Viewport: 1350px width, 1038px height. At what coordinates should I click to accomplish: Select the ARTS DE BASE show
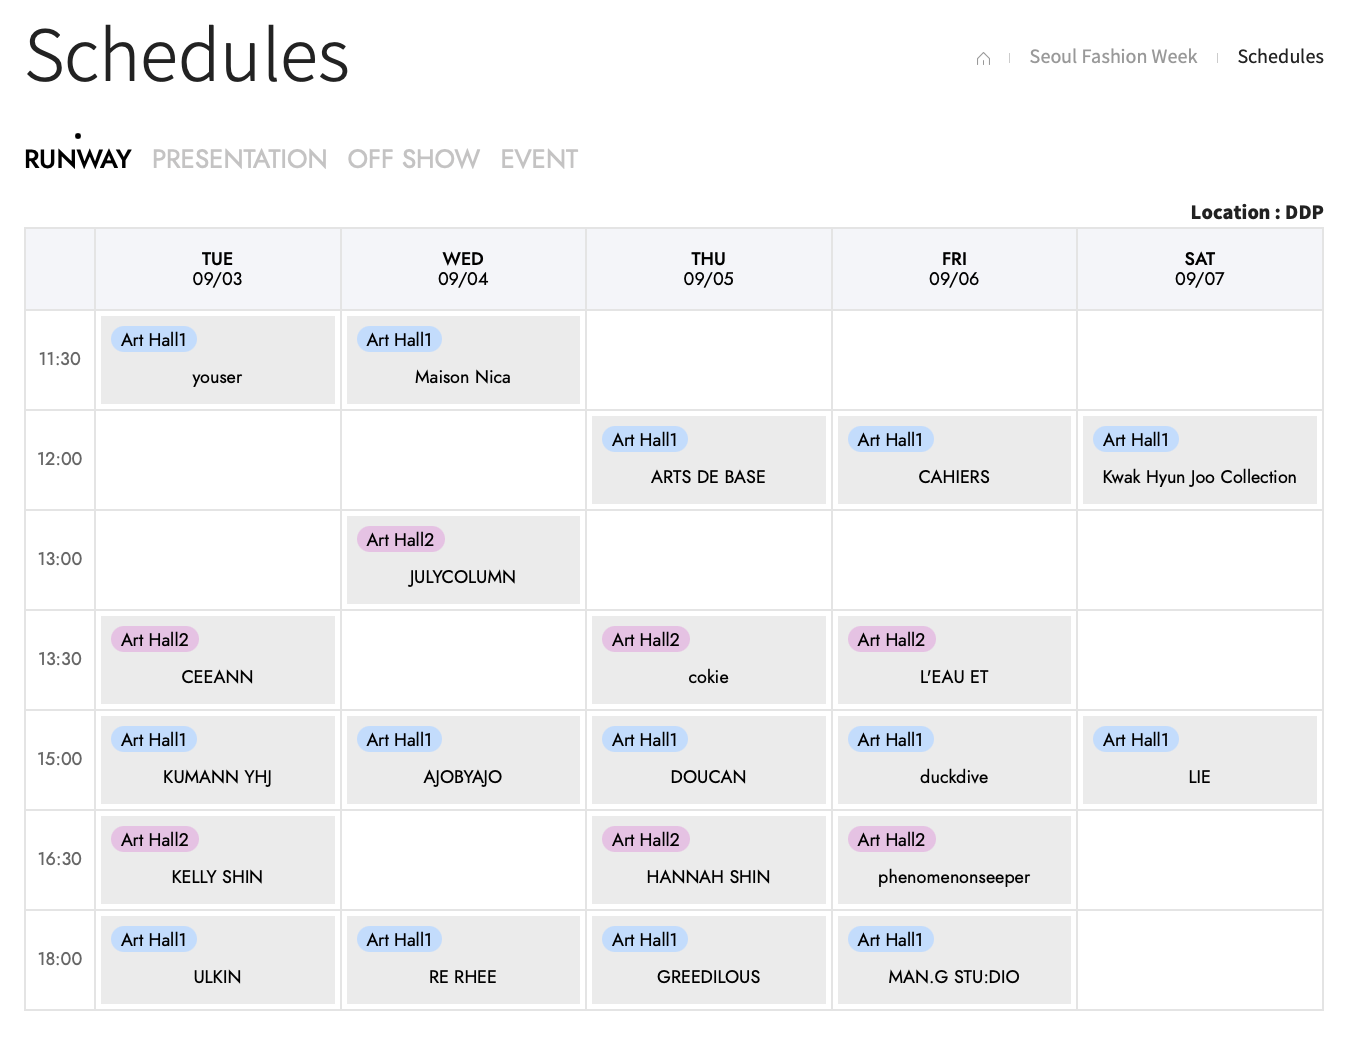[709, 460]
